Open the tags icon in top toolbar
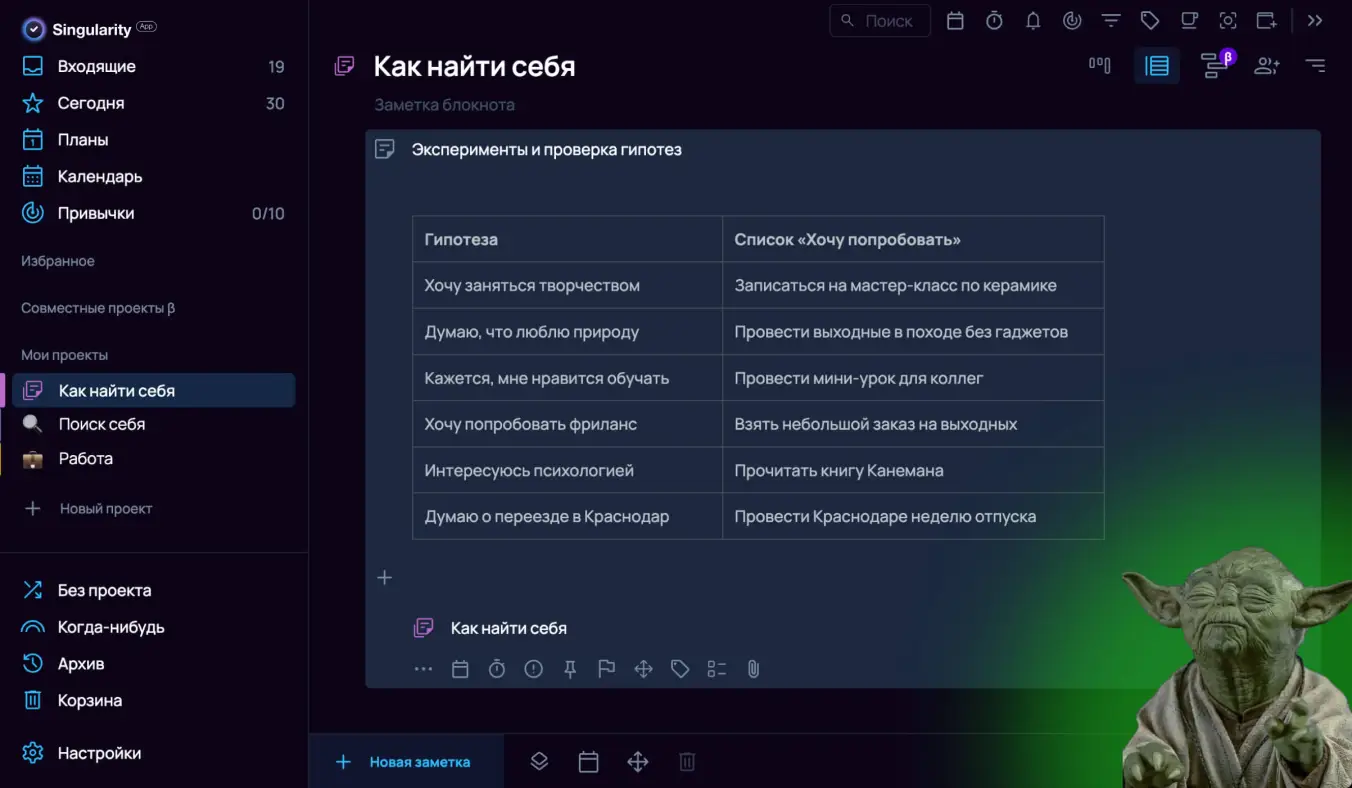Image resolution: width=1352 pixels, height=788 pixels. coord(1150,21)
